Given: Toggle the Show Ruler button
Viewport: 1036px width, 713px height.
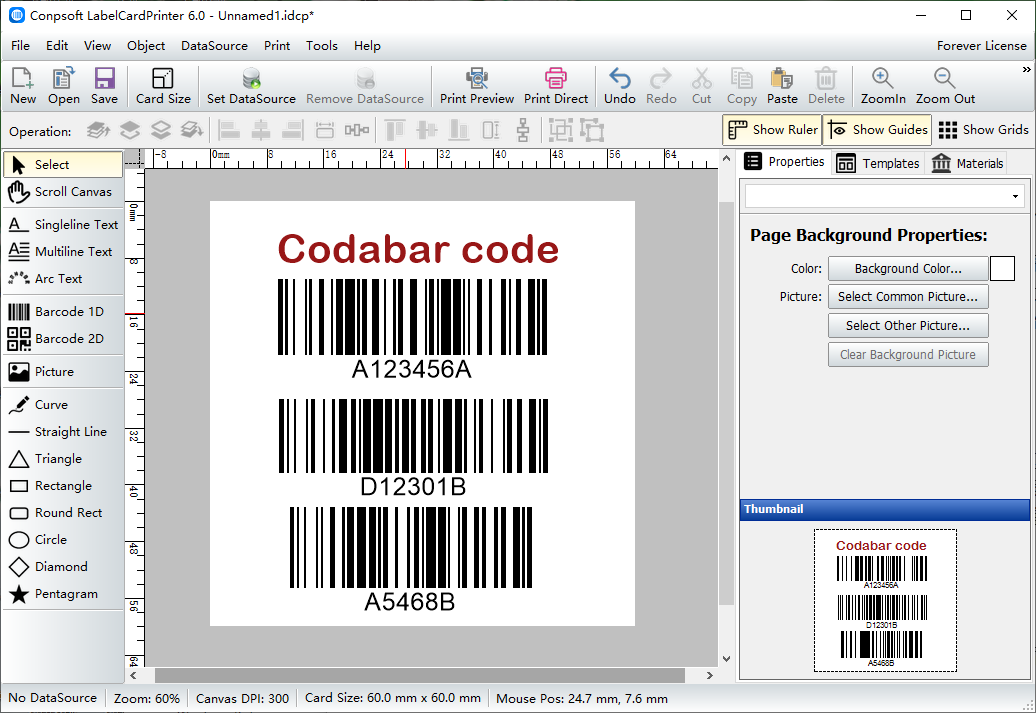Looking at the screenshot, I should 772,130.
